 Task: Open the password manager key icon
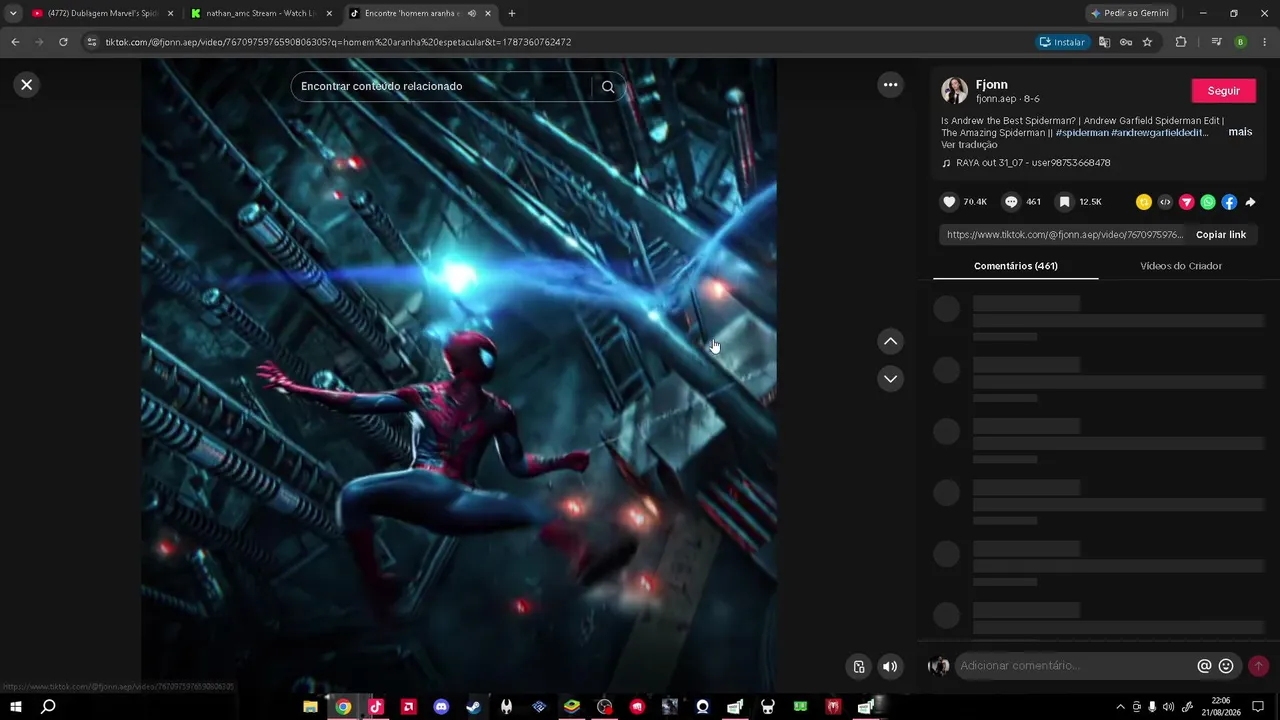tap(1126, 42)
